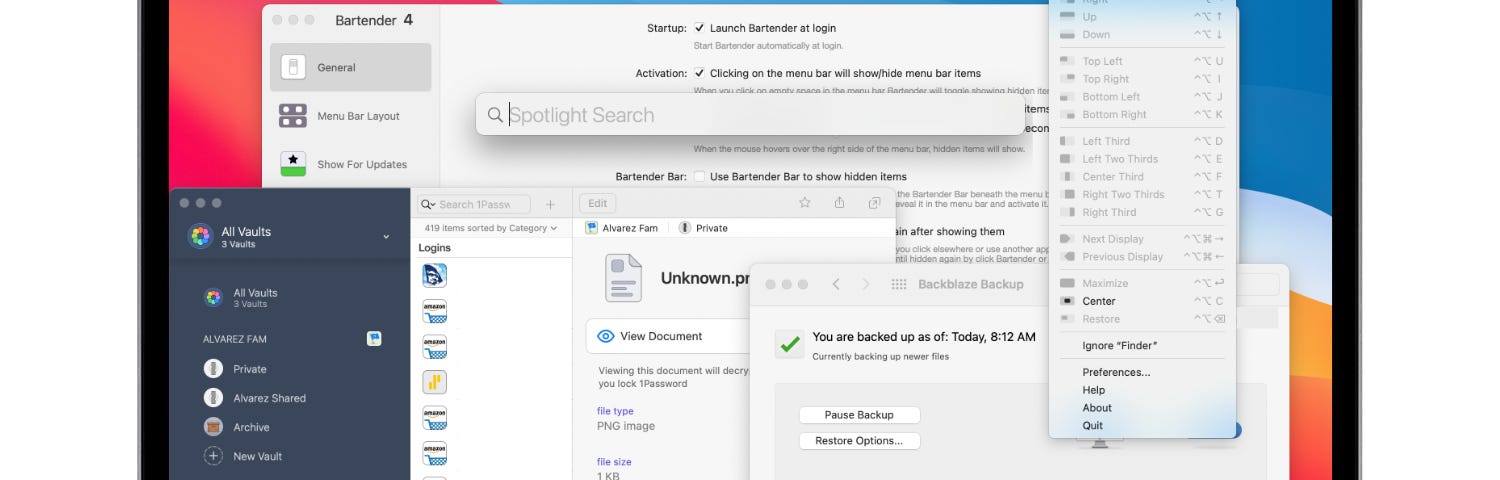The image size is (1500, 480).
Task: Select Left Two Thirds window position
Action: pos(1142,159)
